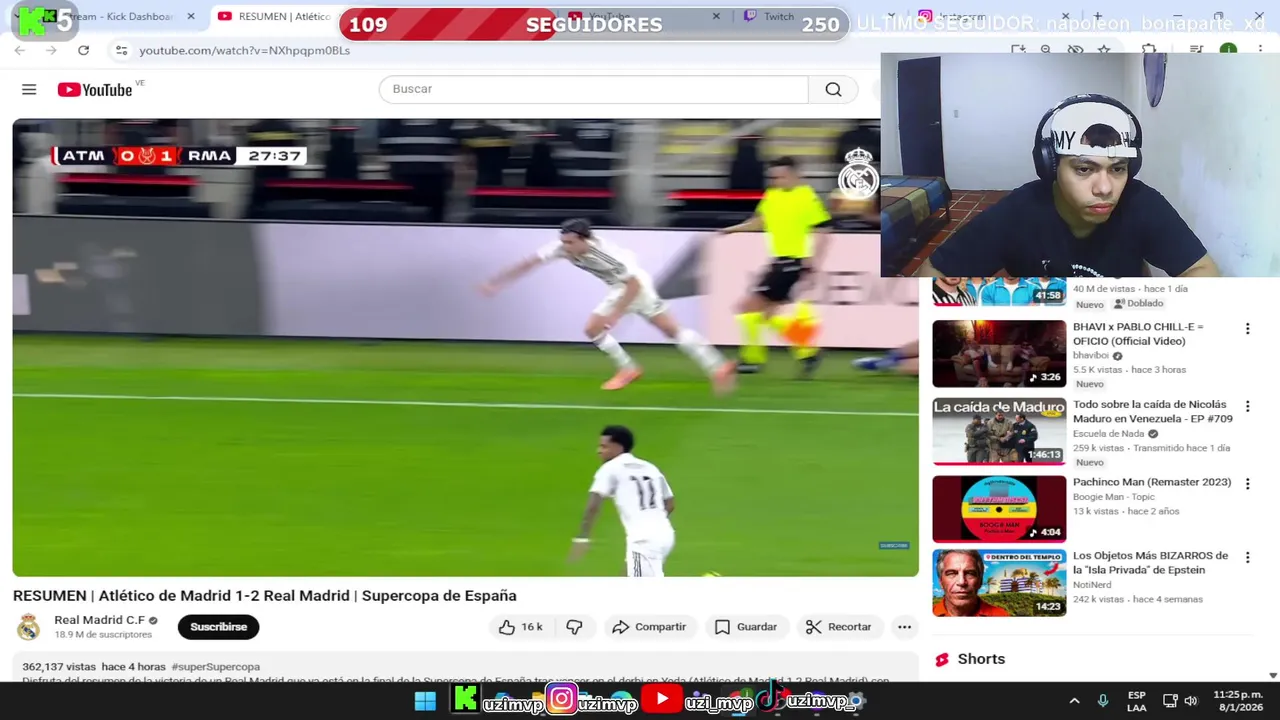Open Pachinco Man (Remaster 2023) thumbnail
Viewport: 1280px width, 720px height.
999,509
